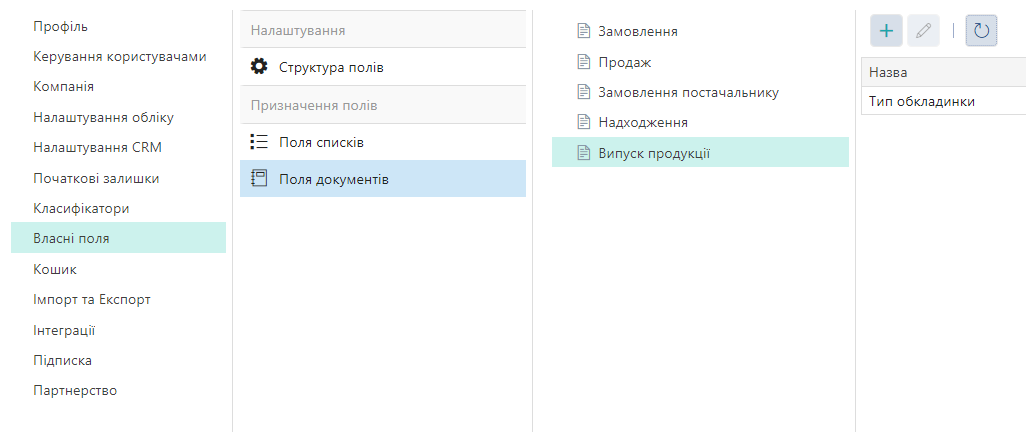Click the list icon beside Поля списків

(259, 142)
